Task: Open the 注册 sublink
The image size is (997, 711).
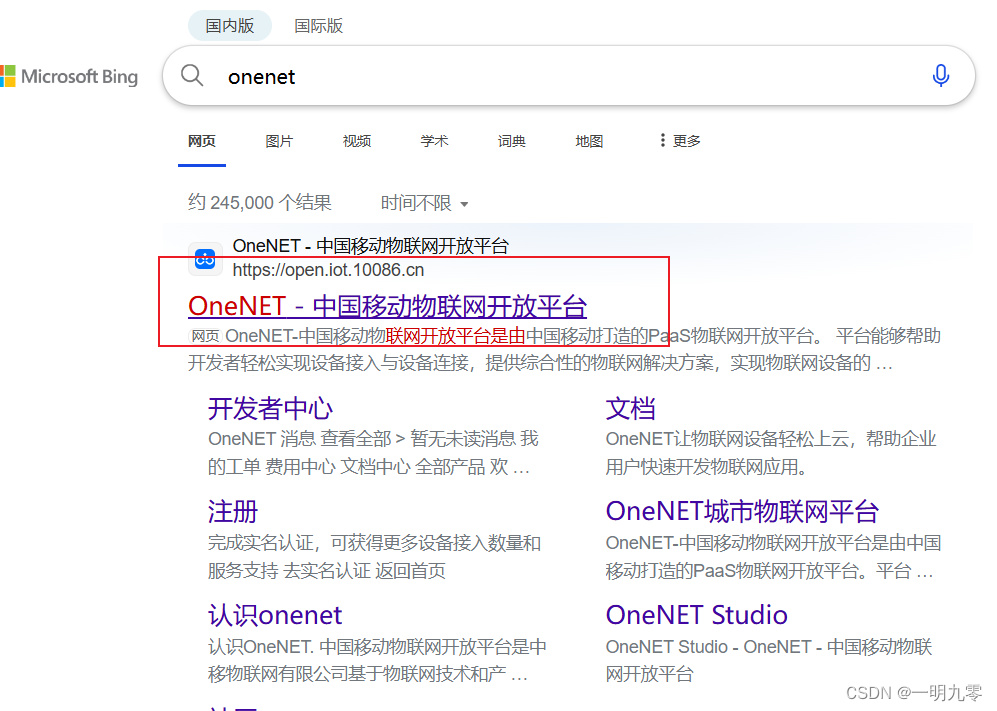Action: click(233, 511)
